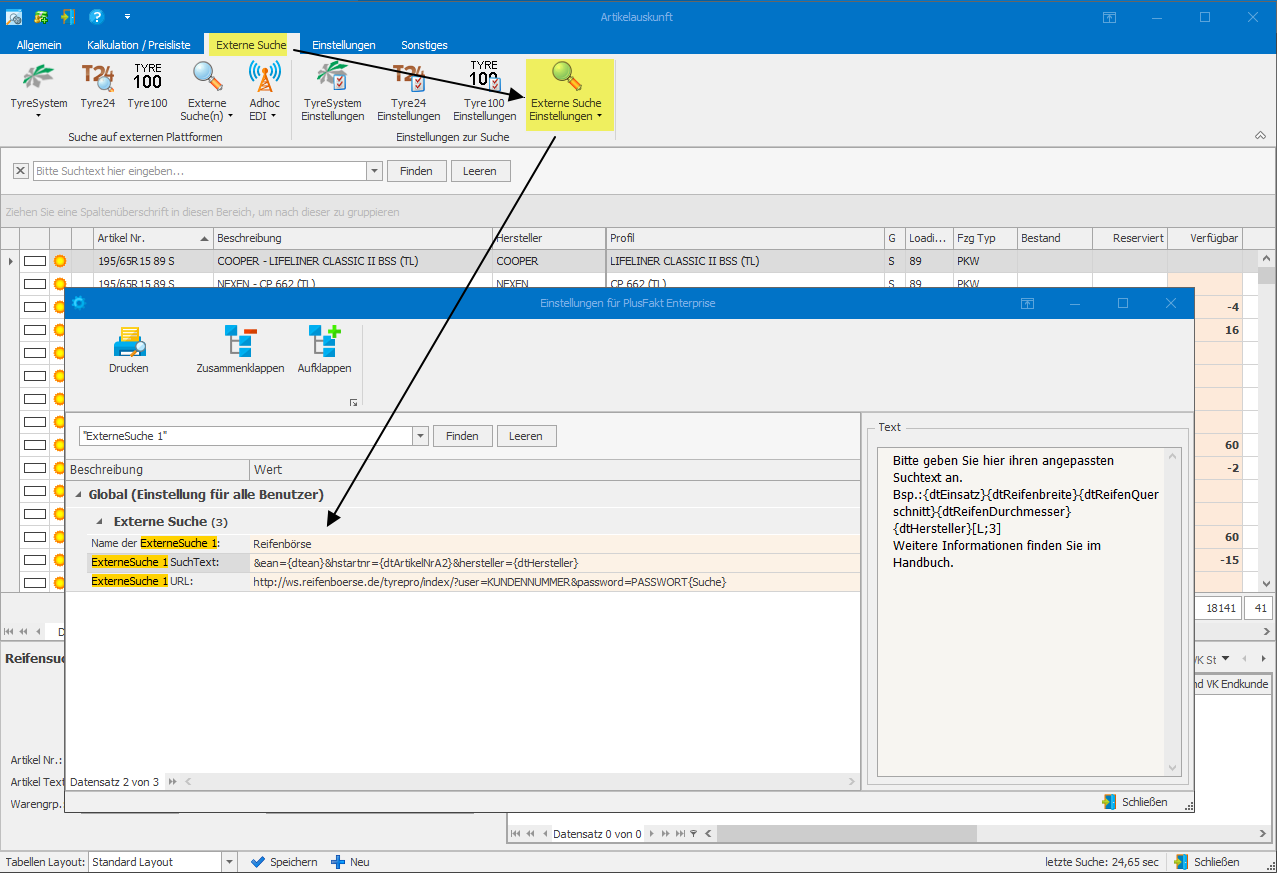Open Externe Suche(n) dropdown arrow
Screen dimensions: 1277x873
tap(230, 116)
